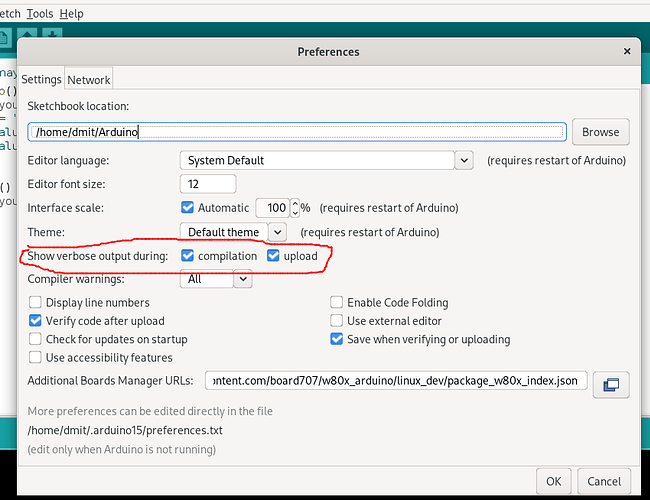
Task: Click the interface scale 100 field
Action: [x=273, y=208]
